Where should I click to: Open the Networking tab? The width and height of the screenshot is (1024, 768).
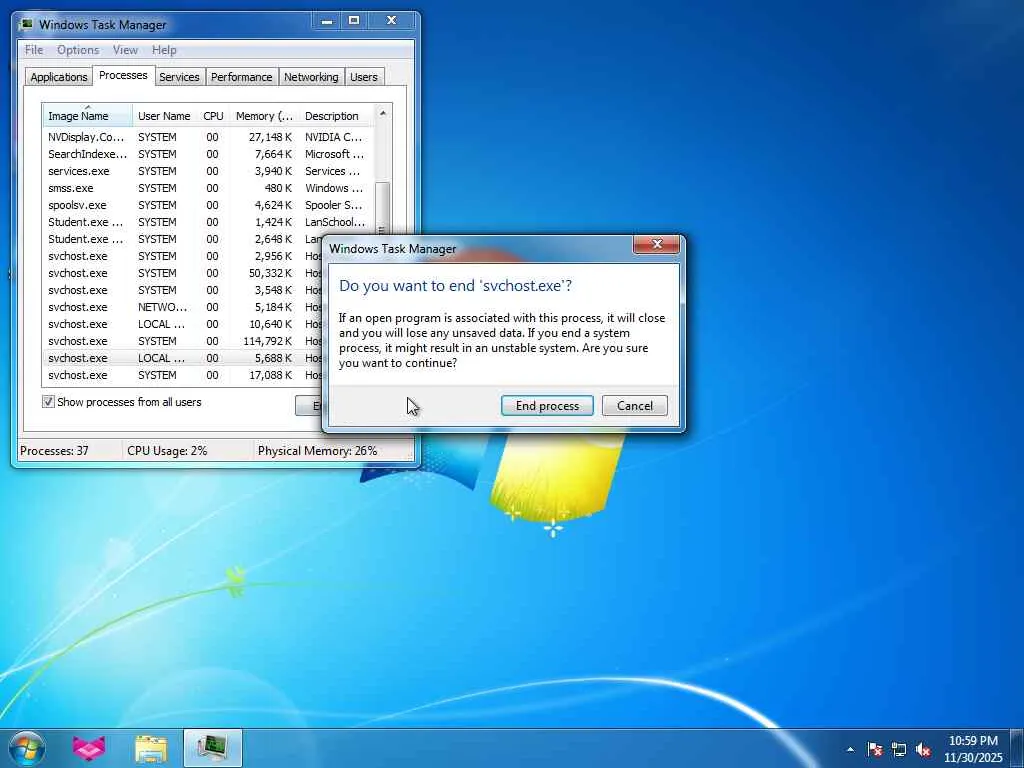(311, 77)
